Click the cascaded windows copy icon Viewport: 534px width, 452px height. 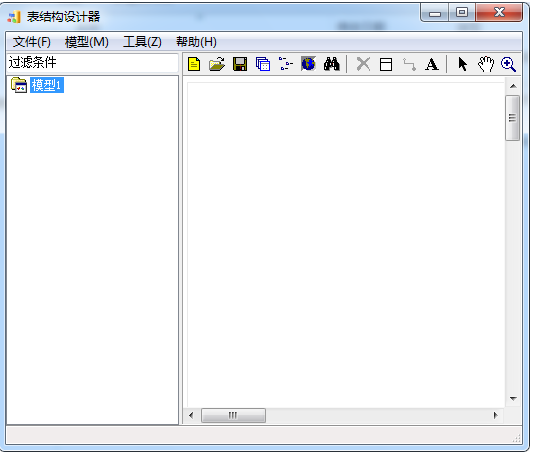(x=263, y=64)
